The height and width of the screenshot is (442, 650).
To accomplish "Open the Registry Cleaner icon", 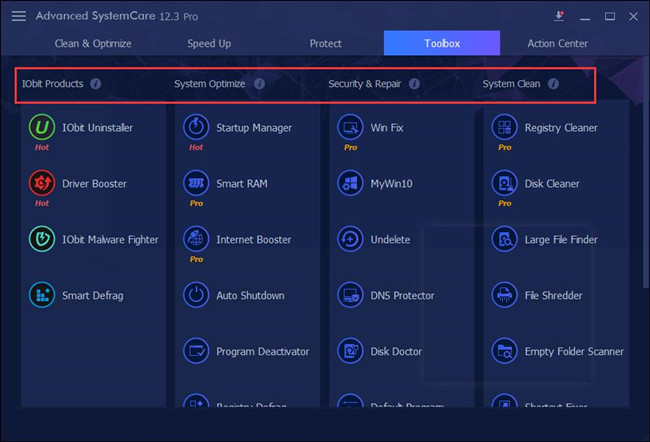I will click(x=504, y=127).
